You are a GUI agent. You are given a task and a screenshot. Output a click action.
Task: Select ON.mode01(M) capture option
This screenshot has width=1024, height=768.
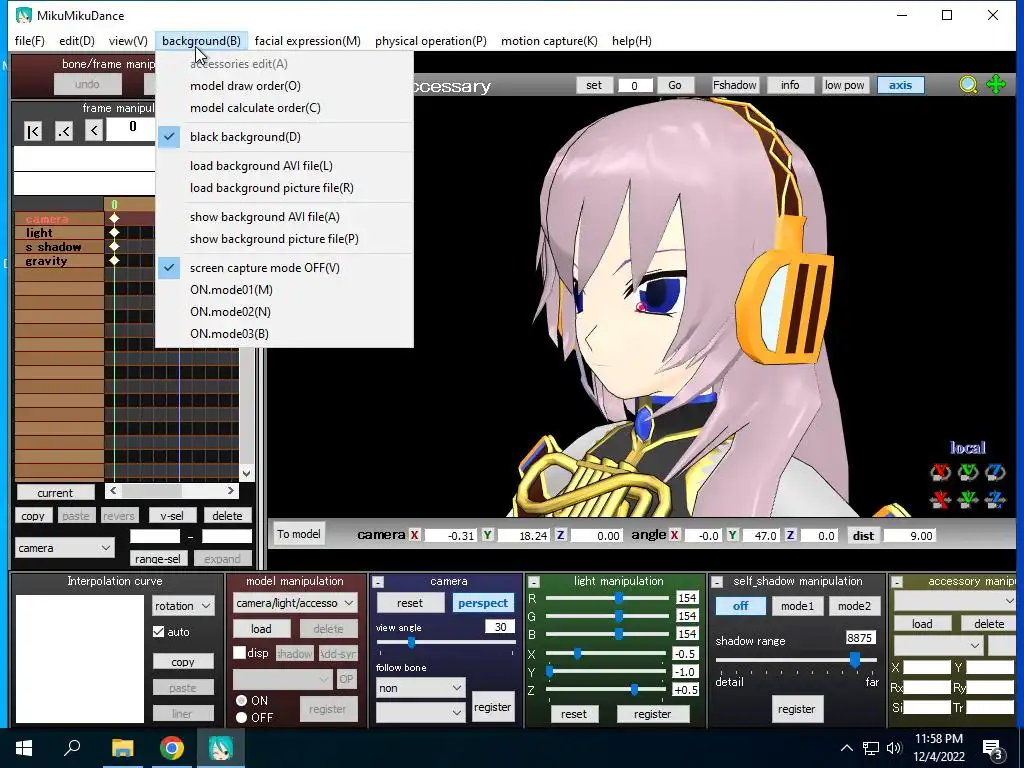pyautogui.click(x=285, y=289)
